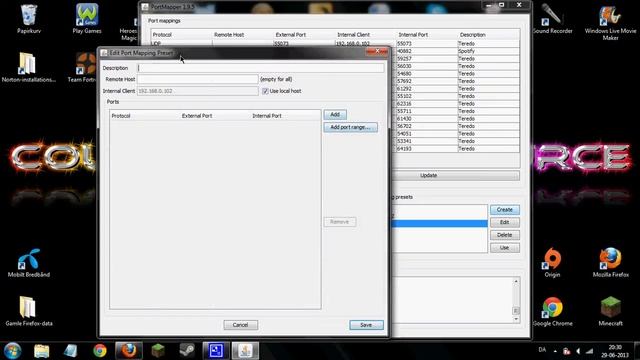Select mapping row with port 53341
The image size is (640, 360).
[x=455, y=141]
